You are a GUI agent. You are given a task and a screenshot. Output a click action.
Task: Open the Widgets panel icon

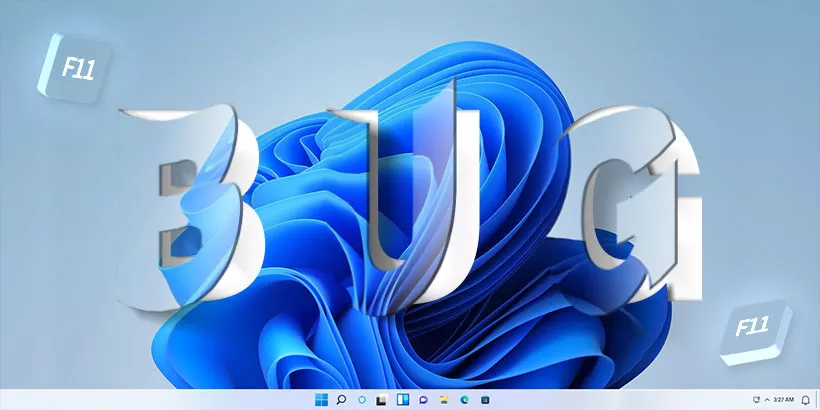pos(403,400)
